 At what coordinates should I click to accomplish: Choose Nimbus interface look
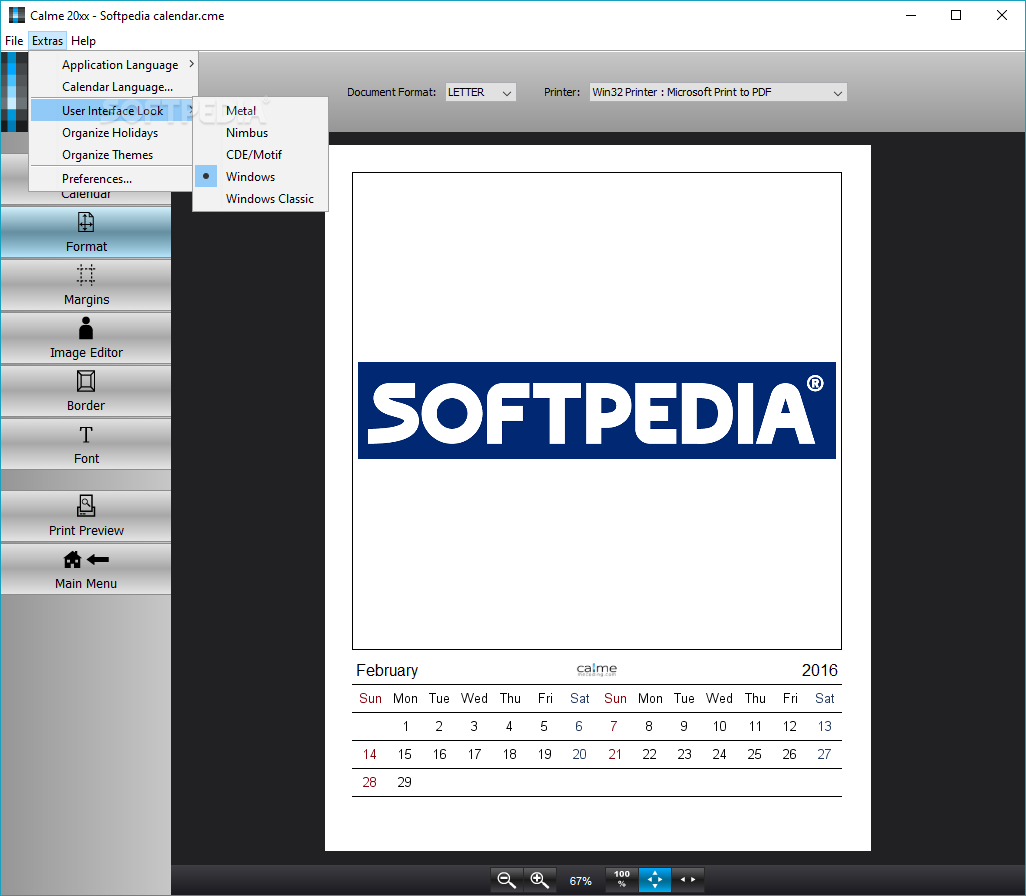click(x=260, y=133)
